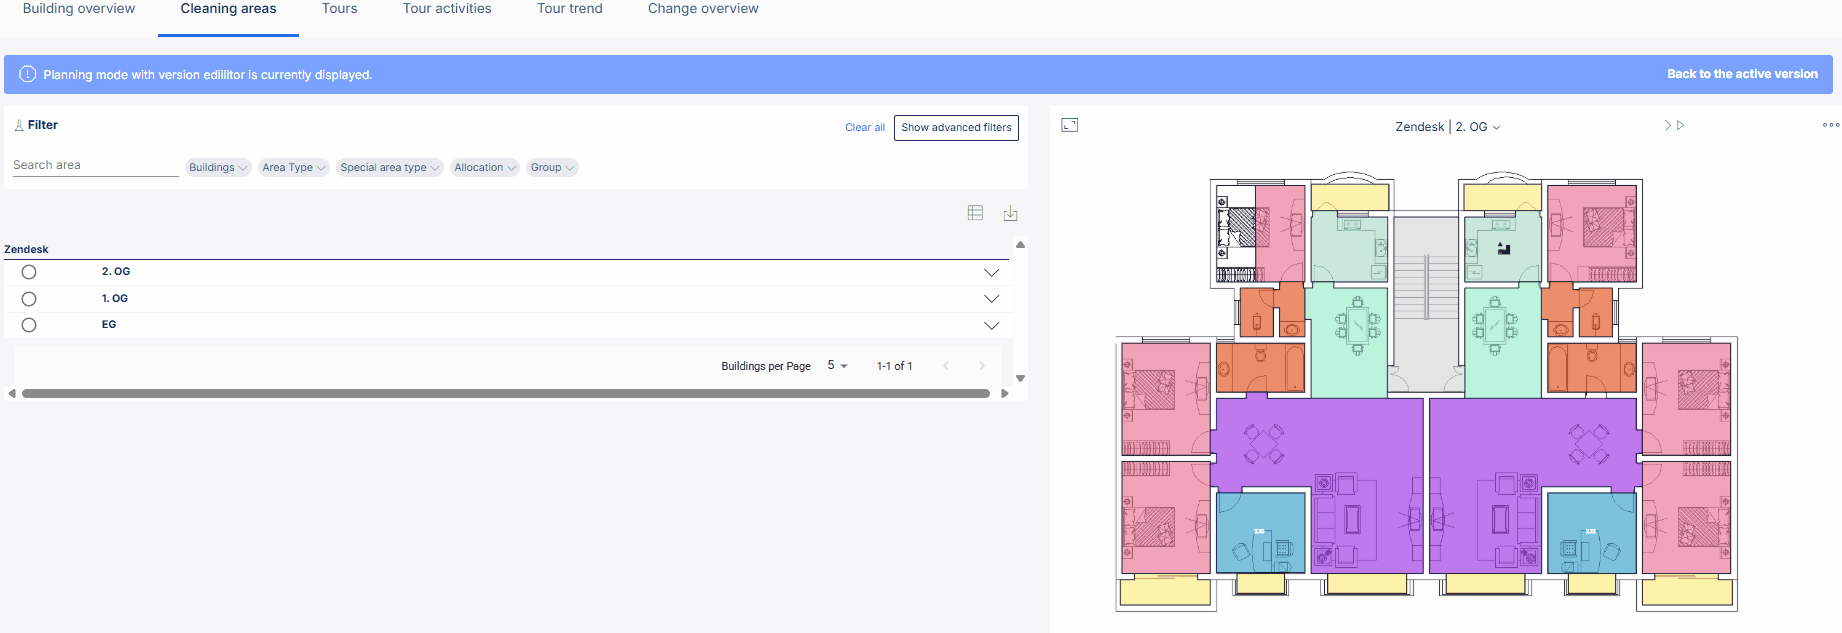
Task: Switch to the Tours tab
Action: [340, 9]
